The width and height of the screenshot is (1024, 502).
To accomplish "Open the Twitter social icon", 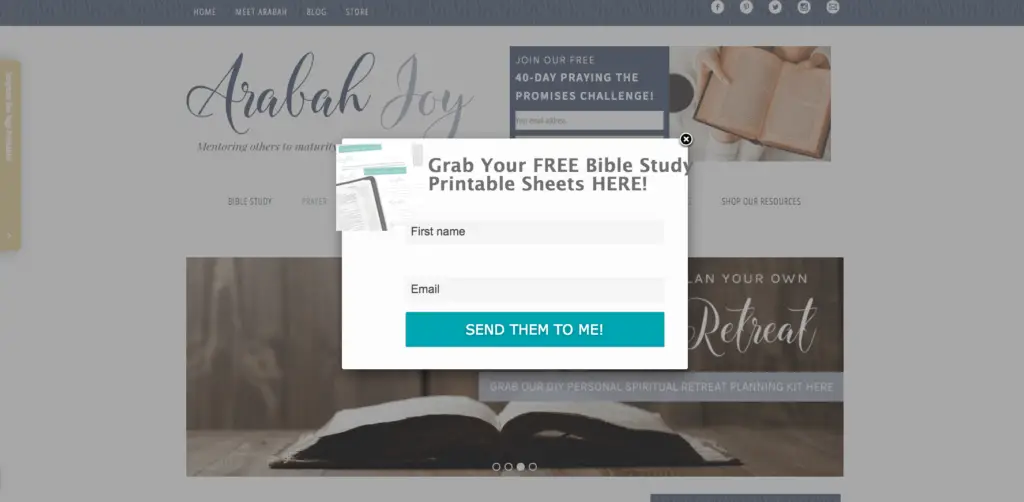I will point(775,7).
